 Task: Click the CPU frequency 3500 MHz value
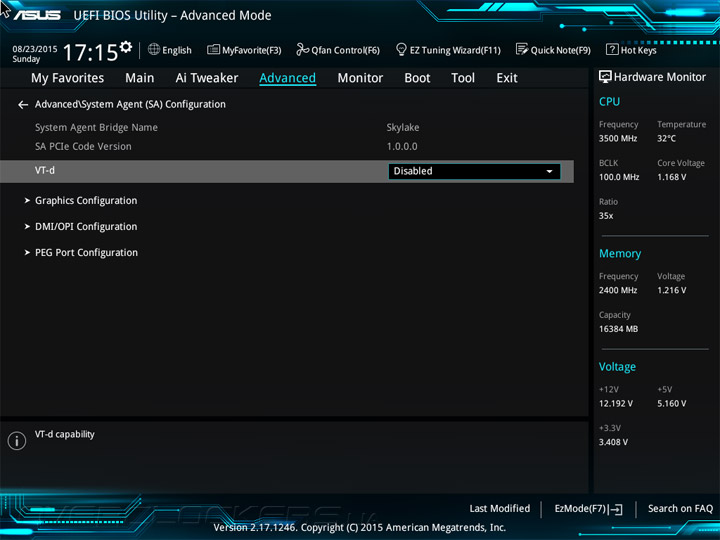tap(618, 139)
